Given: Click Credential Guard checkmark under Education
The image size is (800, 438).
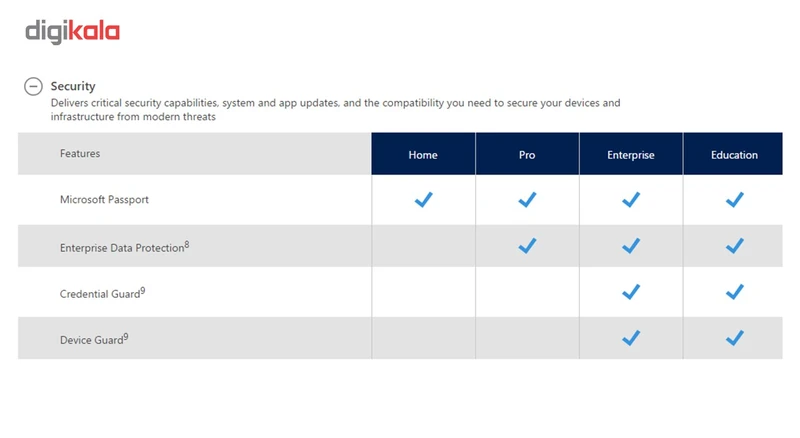Looking at the screenshot, I should [735, 292].
